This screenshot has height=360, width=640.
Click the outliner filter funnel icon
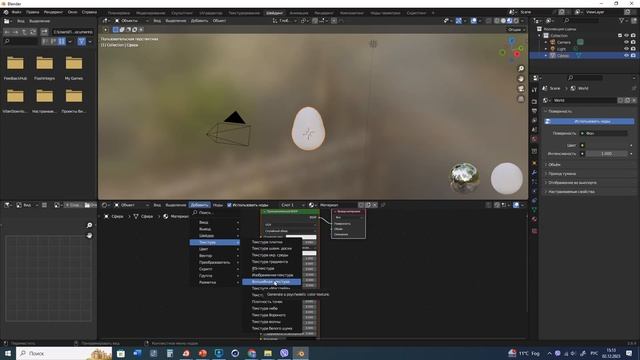622,20
